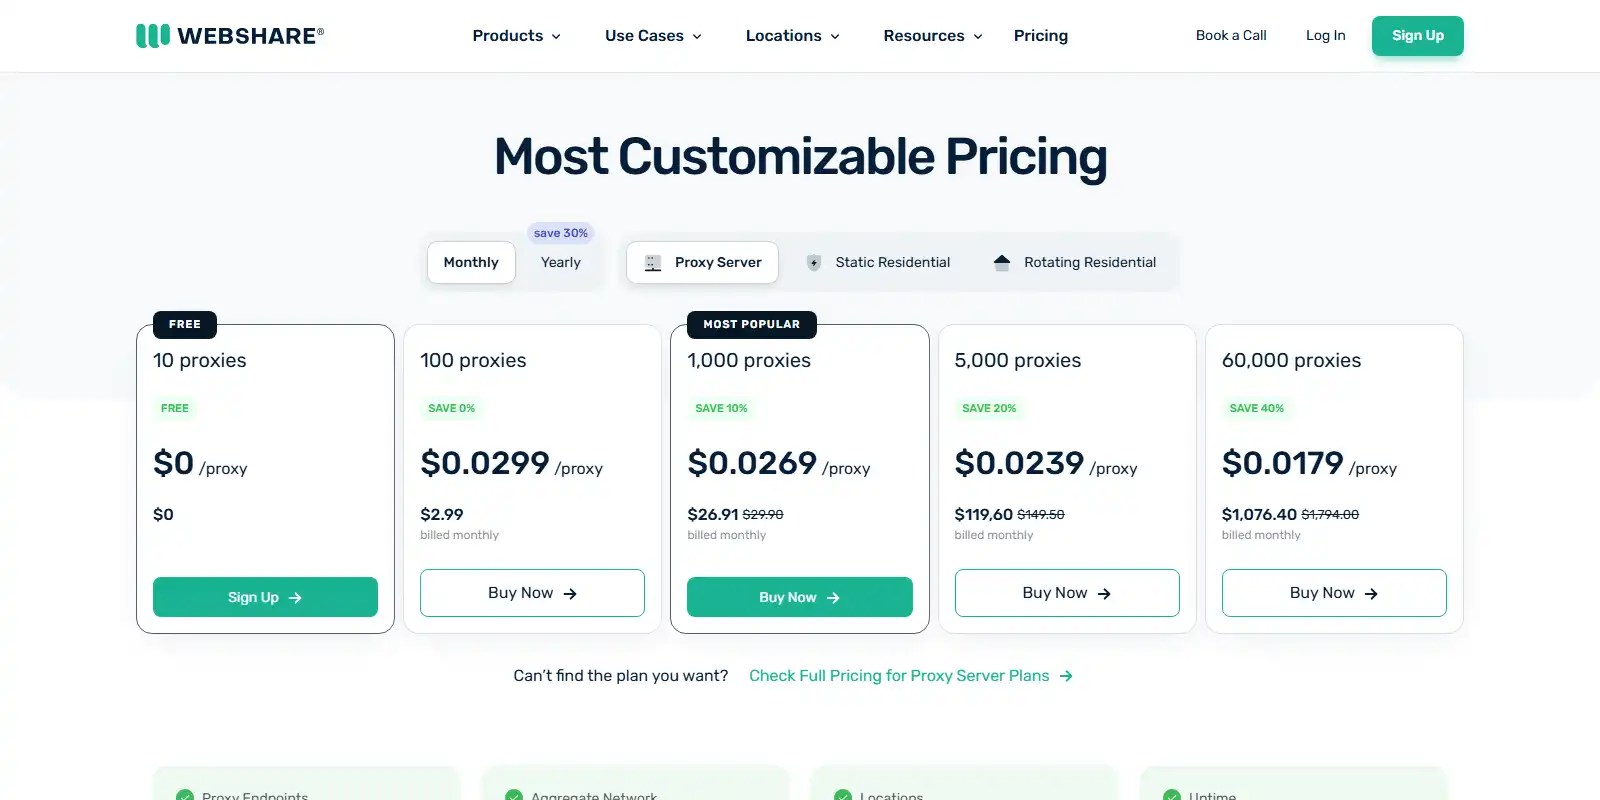Screen dimensions: 1600x800
Task: Click the save 30% badge
Action: tap(561, 233)
